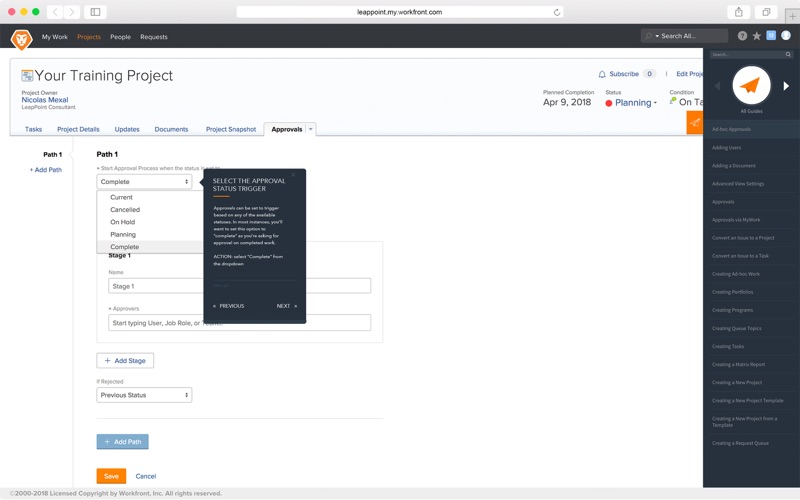Switch to Project Snapshot tab
This screenshot has height=500, width=800.
pyautogui.click(x=231, y=129)
